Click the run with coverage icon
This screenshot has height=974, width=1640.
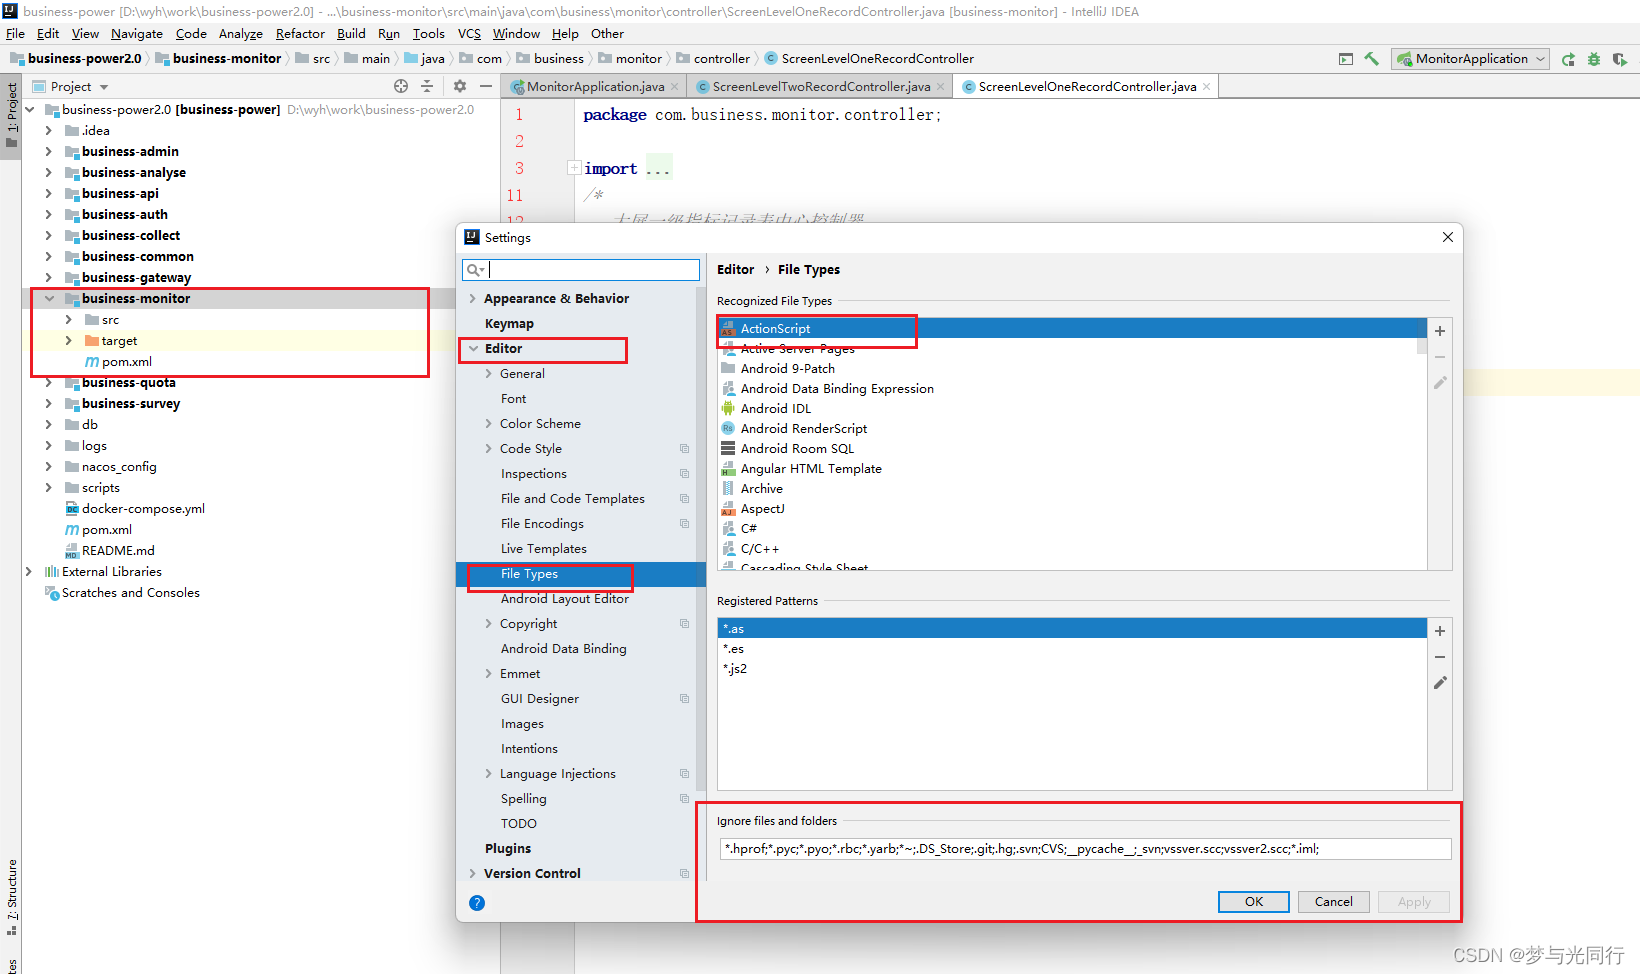[1620, 59]
